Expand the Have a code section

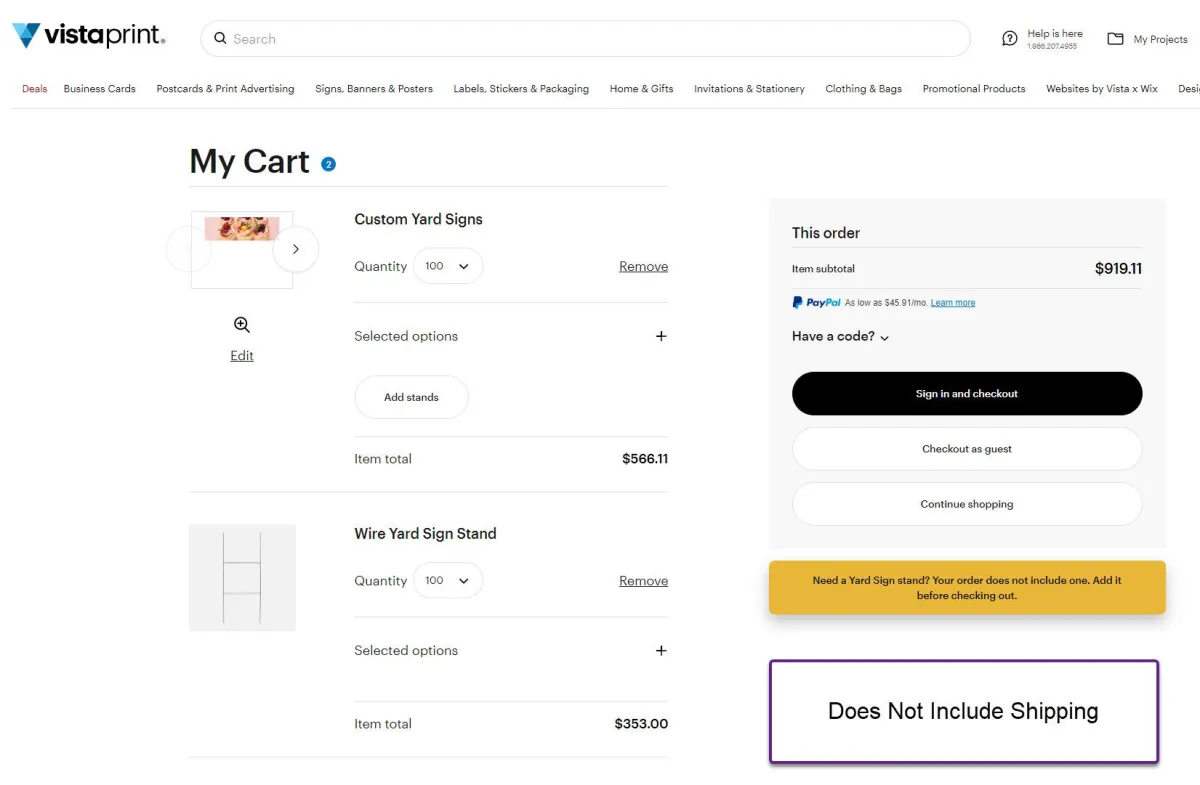tap(840, 337)
